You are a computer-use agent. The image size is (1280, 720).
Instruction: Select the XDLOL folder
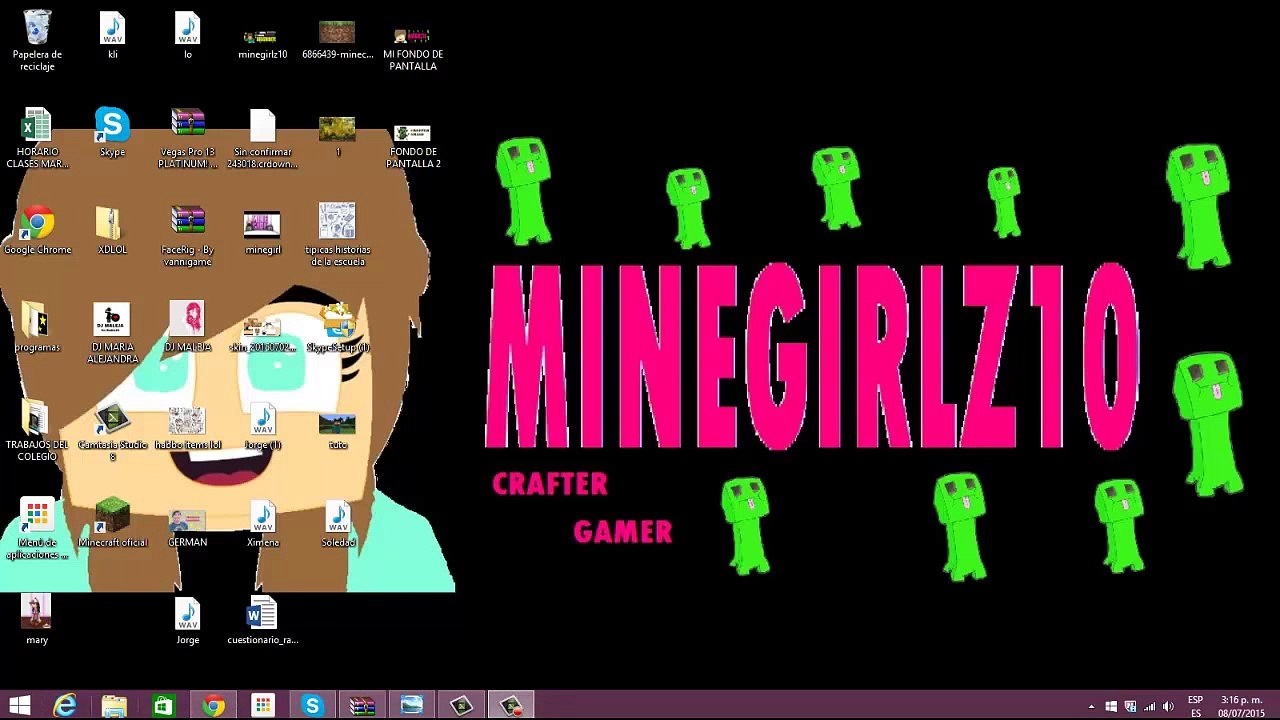pos(112,230)
